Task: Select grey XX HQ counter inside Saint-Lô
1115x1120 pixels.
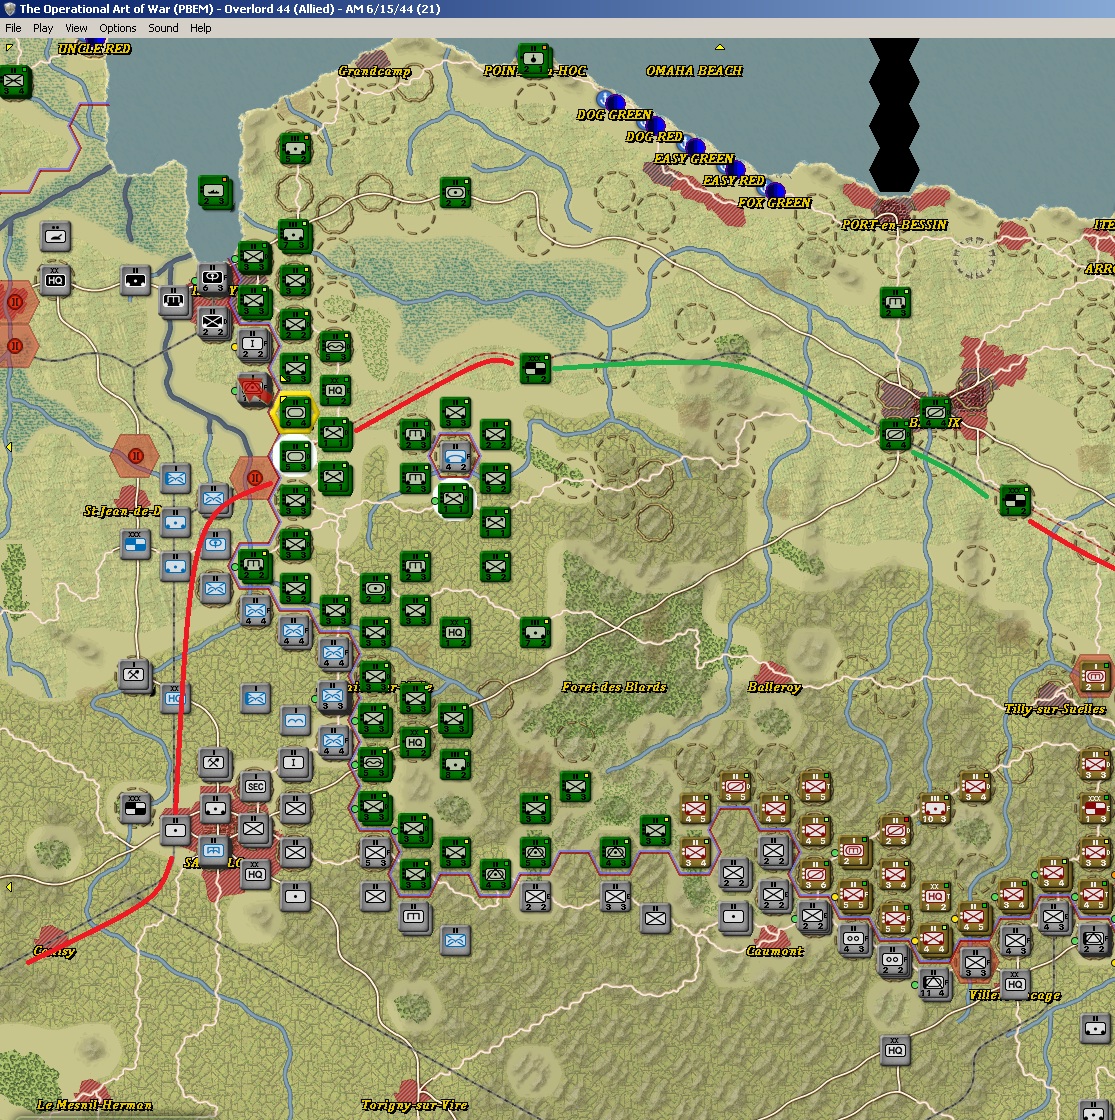Action: point(256,875)
